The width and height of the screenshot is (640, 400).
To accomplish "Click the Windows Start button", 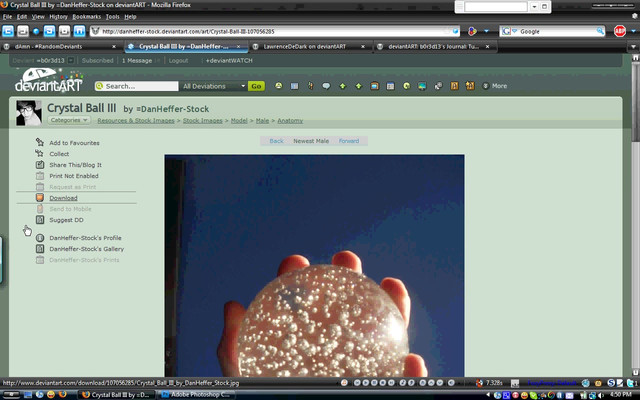I will 11,395.
